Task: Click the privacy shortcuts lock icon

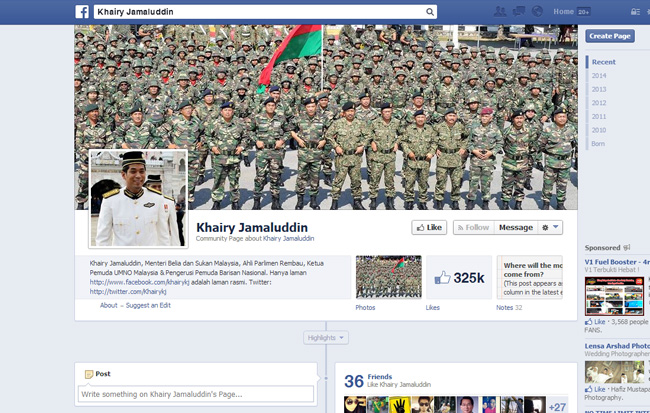Action: pyautogui.click(x=634, y=12)
